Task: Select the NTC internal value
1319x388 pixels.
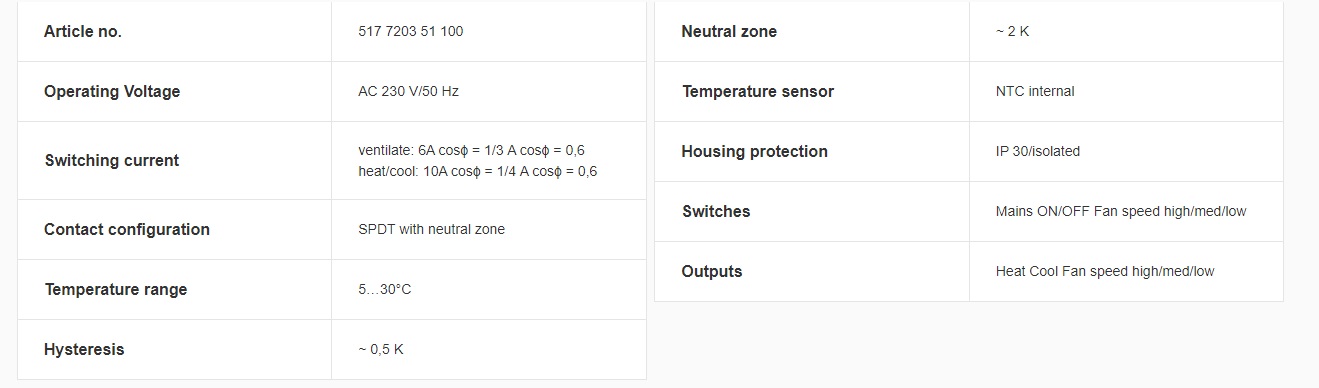Action: (1035, 91)
